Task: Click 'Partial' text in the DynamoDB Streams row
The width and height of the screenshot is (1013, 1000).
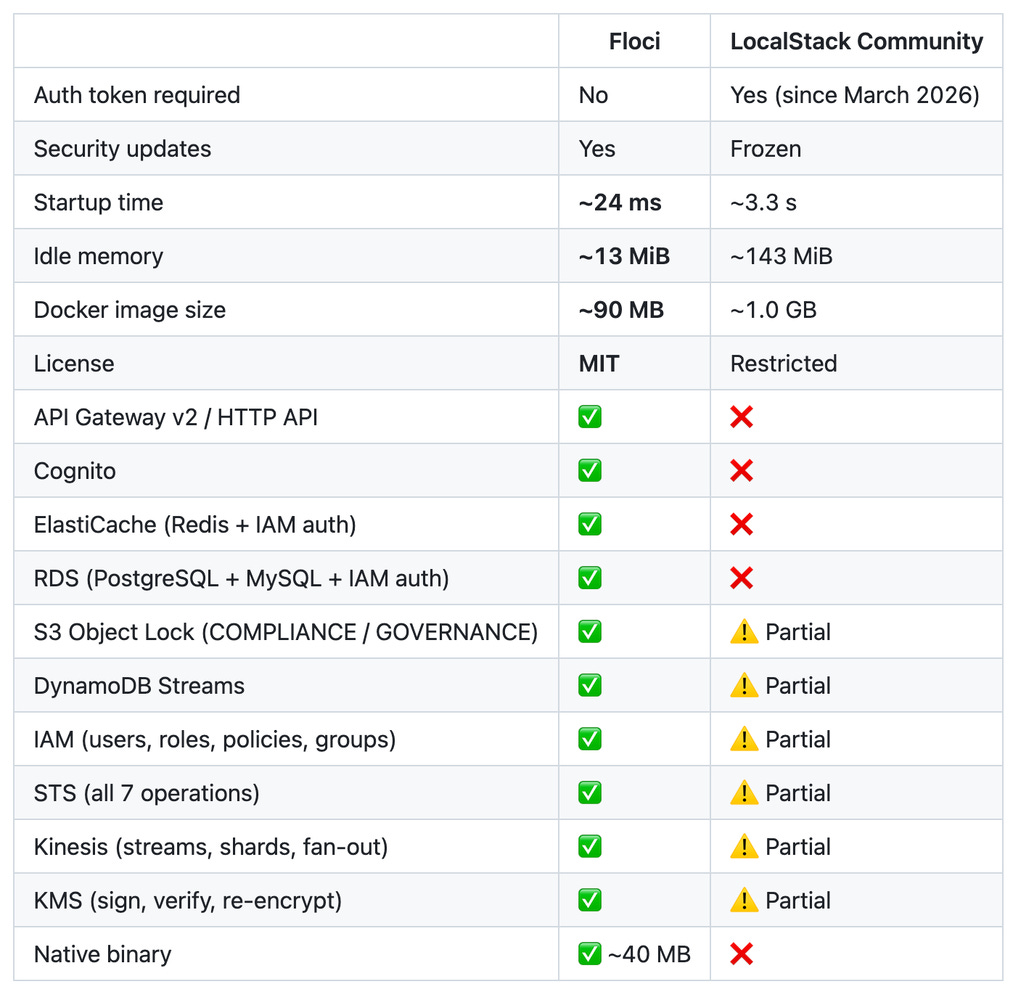Action: 798,685
